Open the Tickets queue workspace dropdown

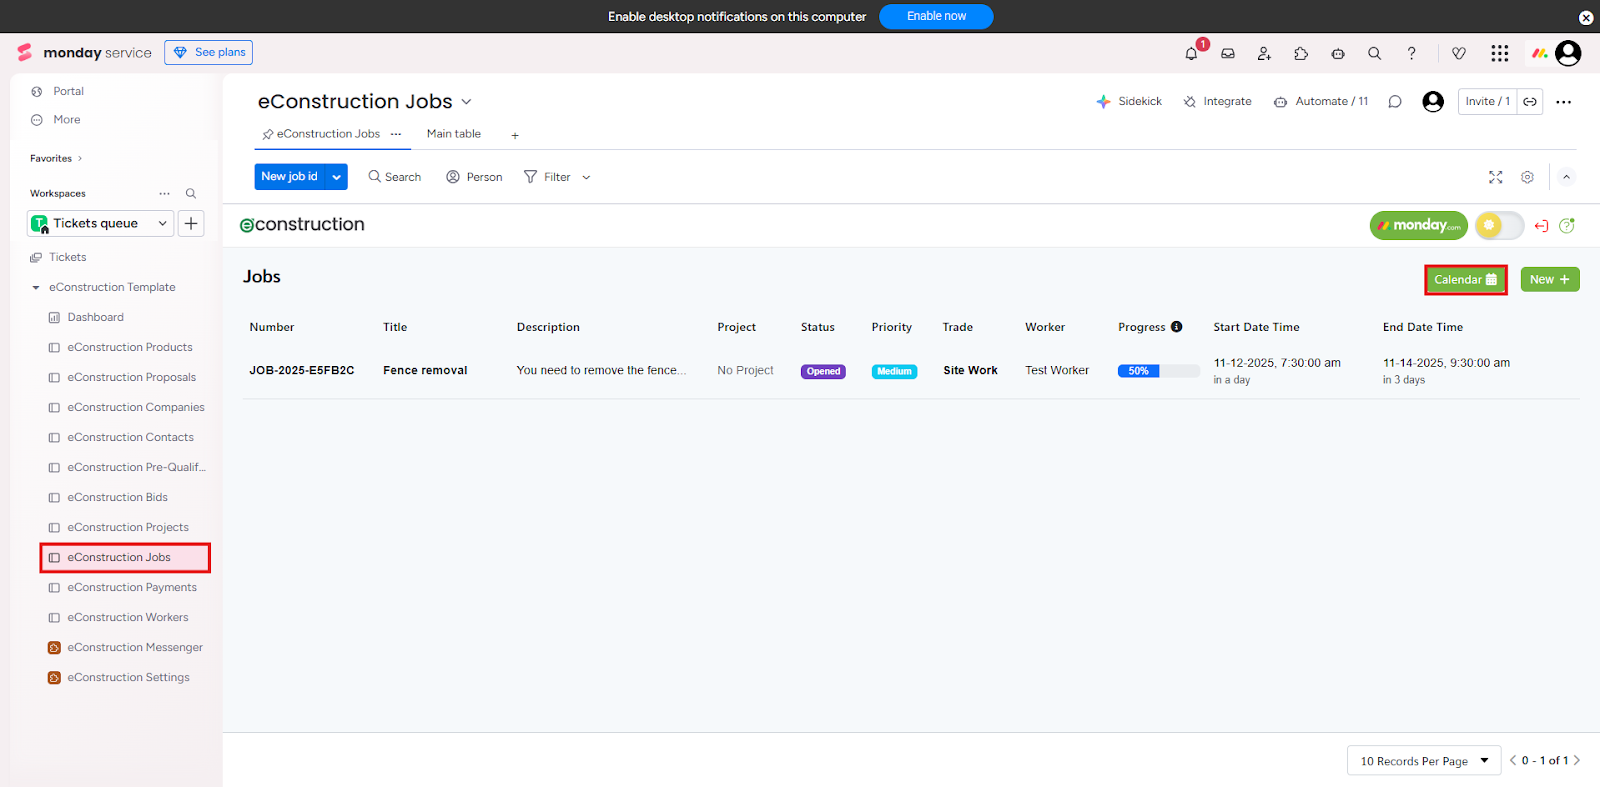point(100,224)
